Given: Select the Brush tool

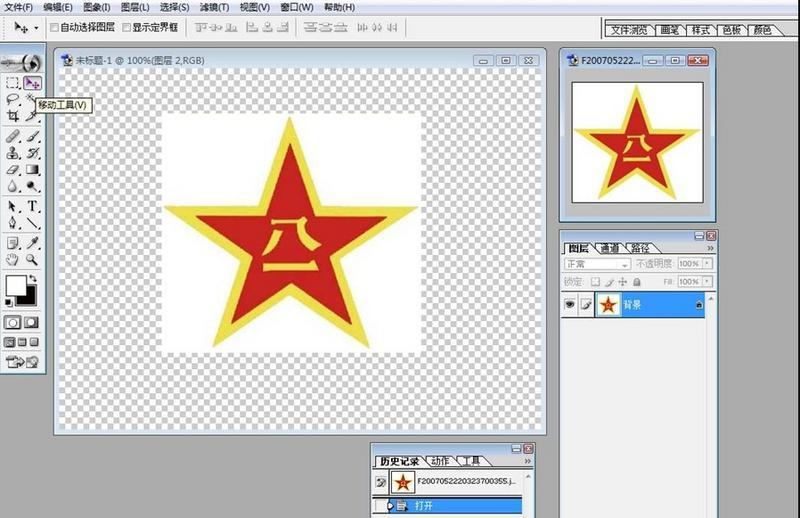Looking at the screenshot, I should point(32,136).
